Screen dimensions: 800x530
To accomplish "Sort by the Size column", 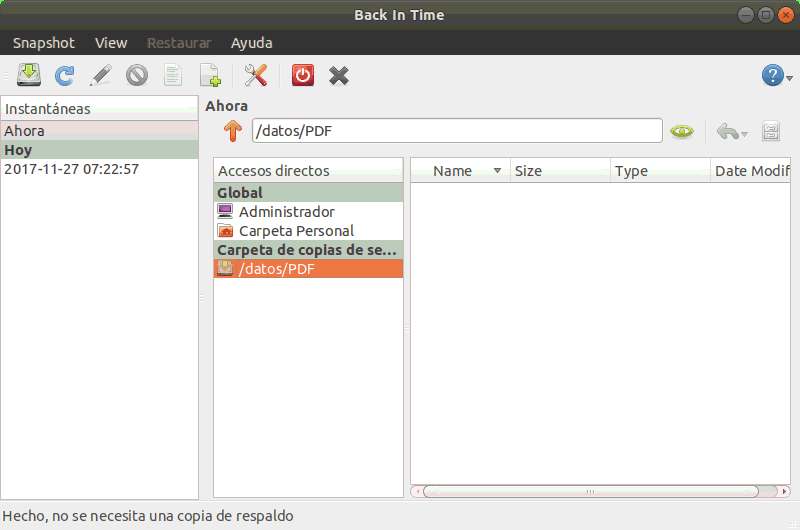I will [560, 171].
